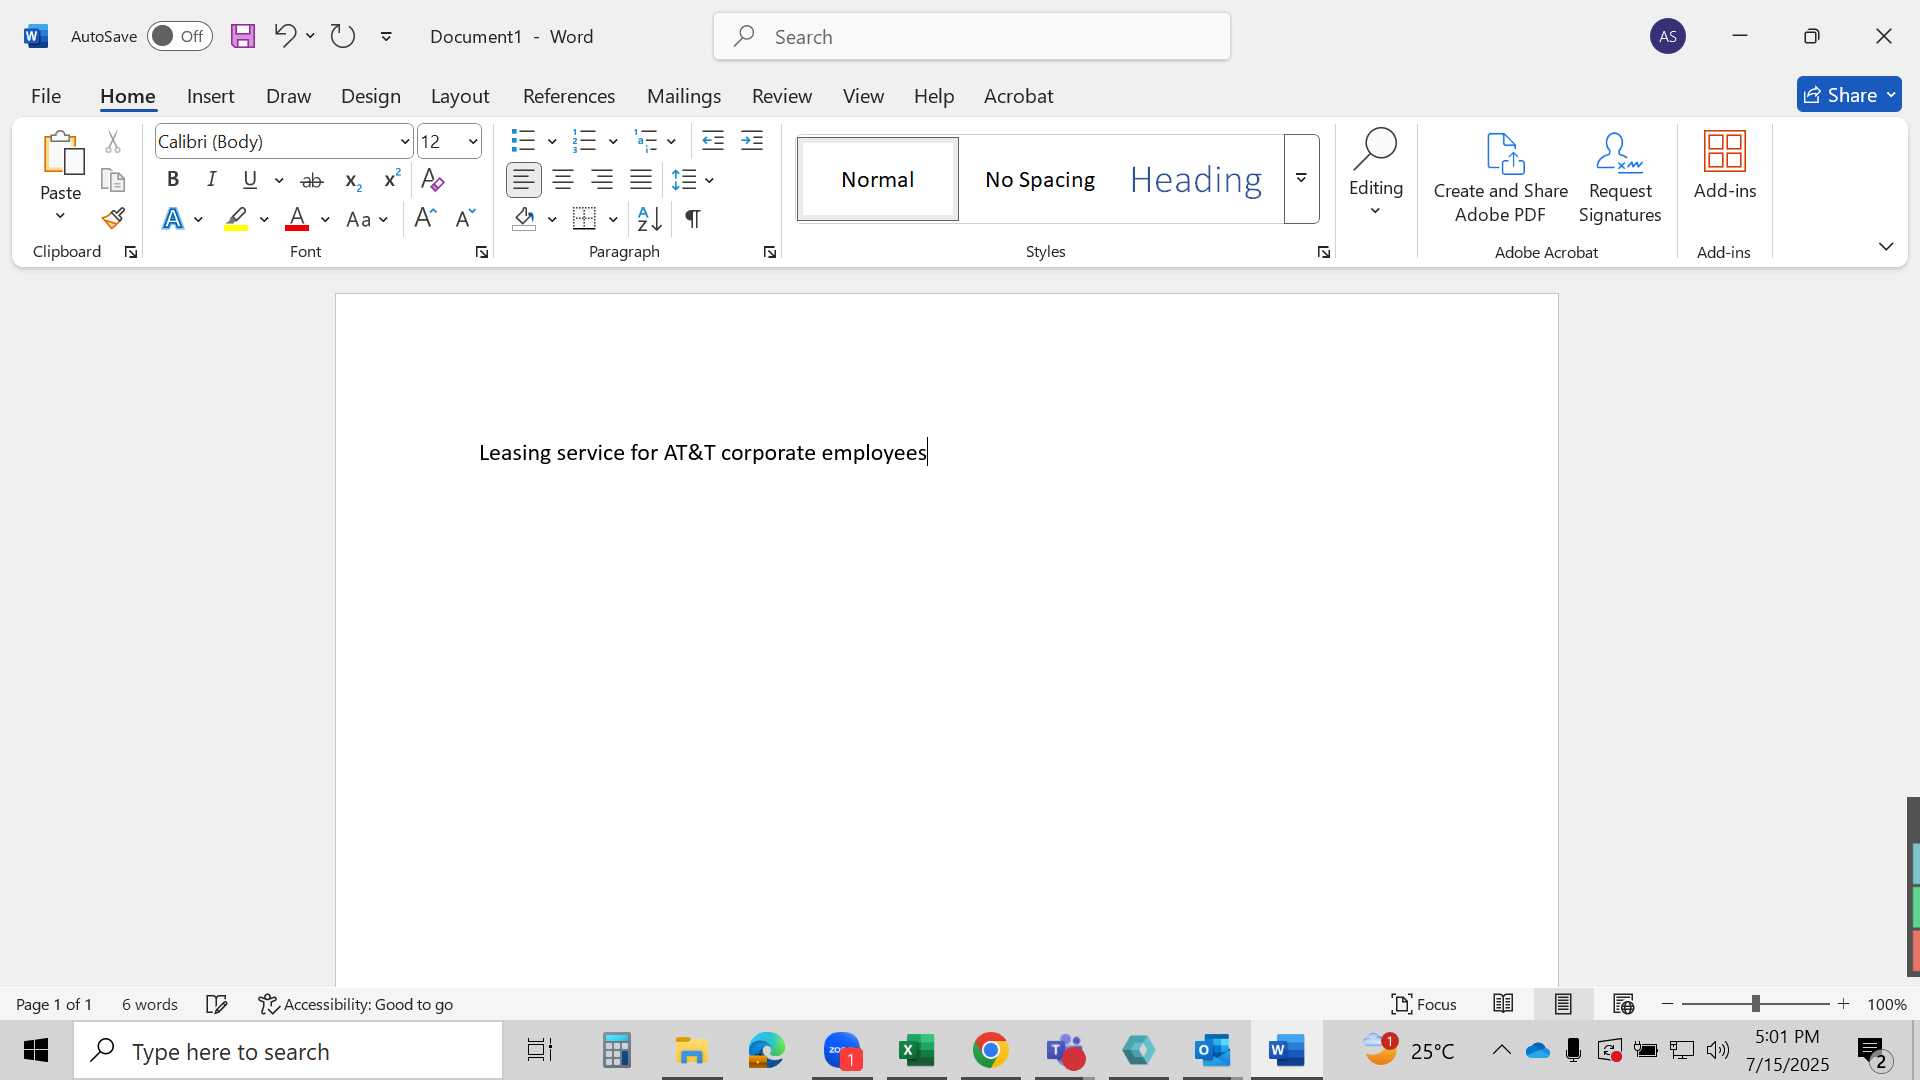The height and width of the screenshot is (1080, 1920).
Task: Clear all formatting from text
Action: point(432,180)
